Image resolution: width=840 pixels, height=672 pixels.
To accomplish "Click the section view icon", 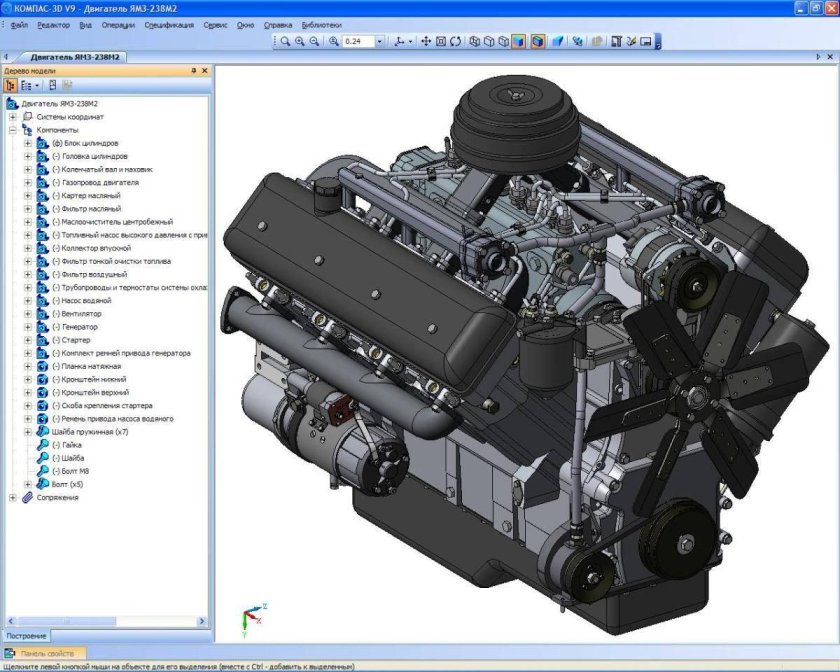I will point(558,42).
